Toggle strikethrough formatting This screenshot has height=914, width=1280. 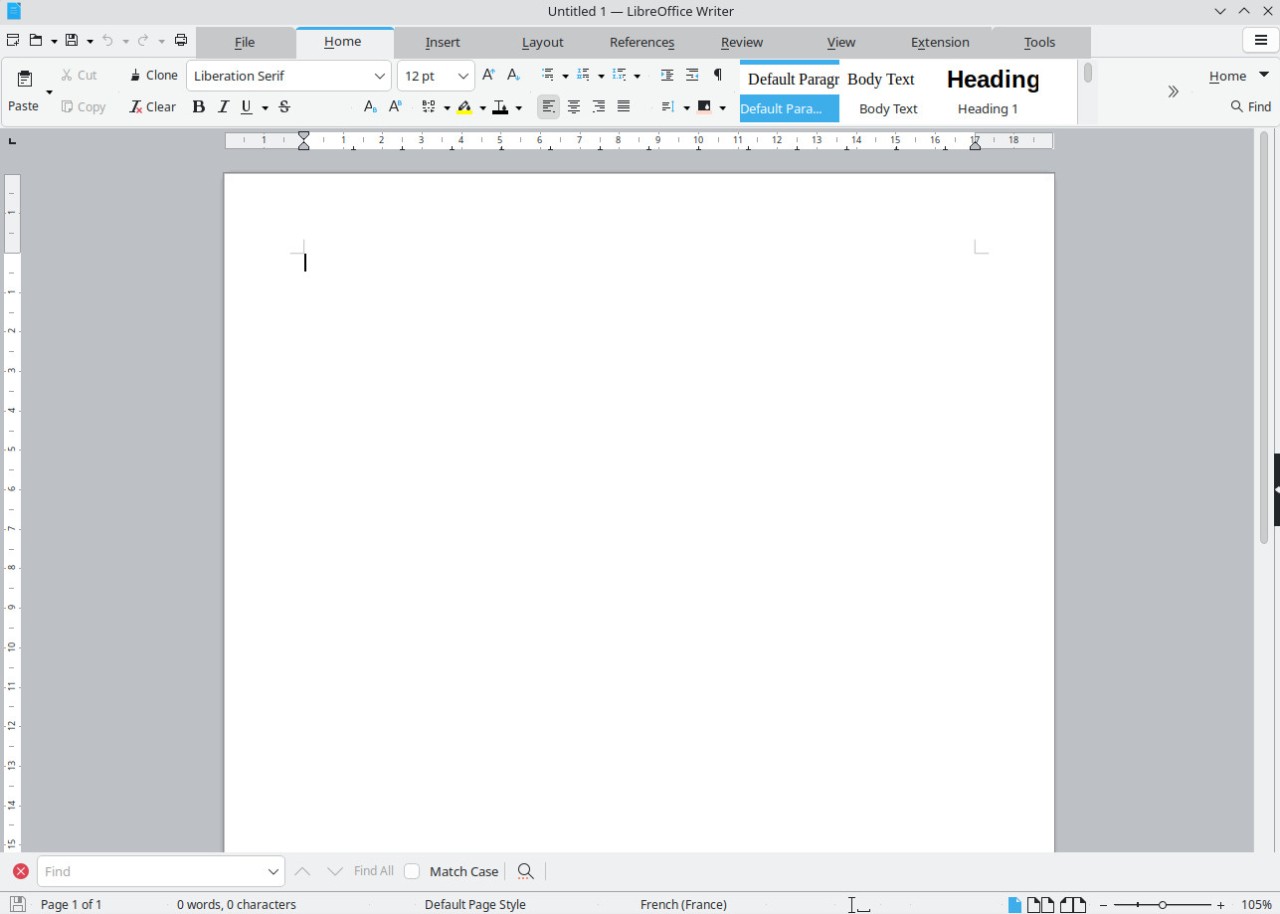click(x=284, y=106)
